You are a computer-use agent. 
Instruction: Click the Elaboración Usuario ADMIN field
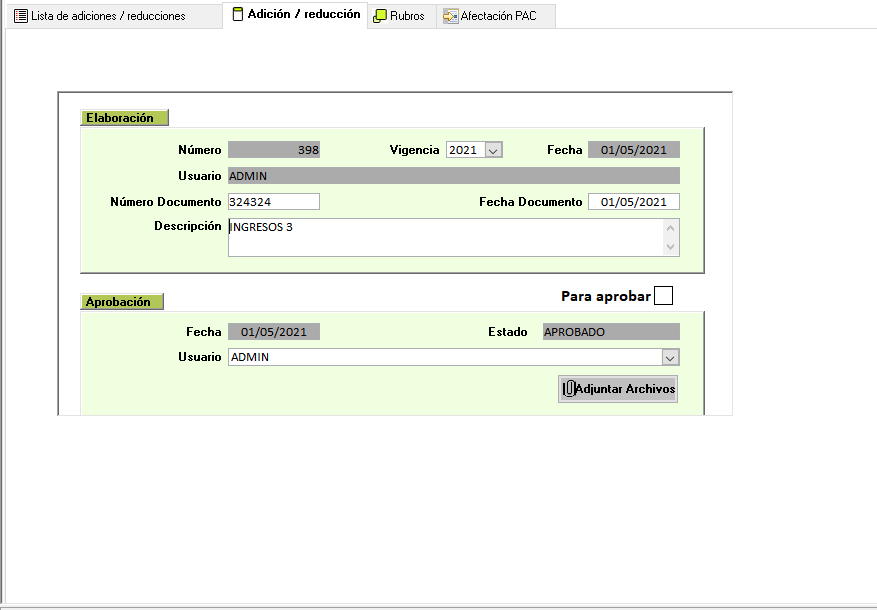point(453,176)
